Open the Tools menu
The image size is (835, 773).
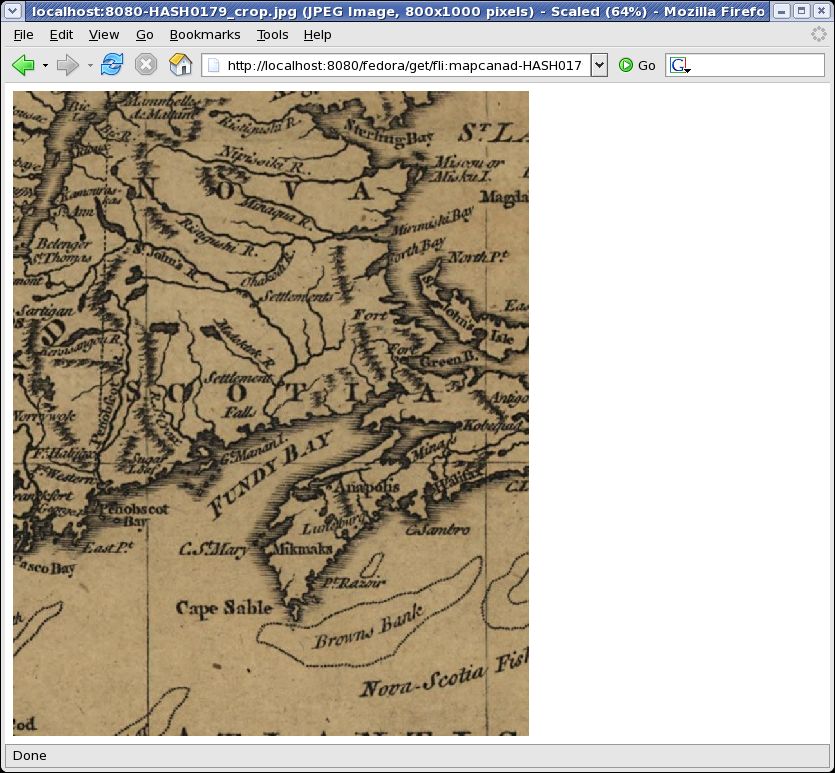(273, 35)
